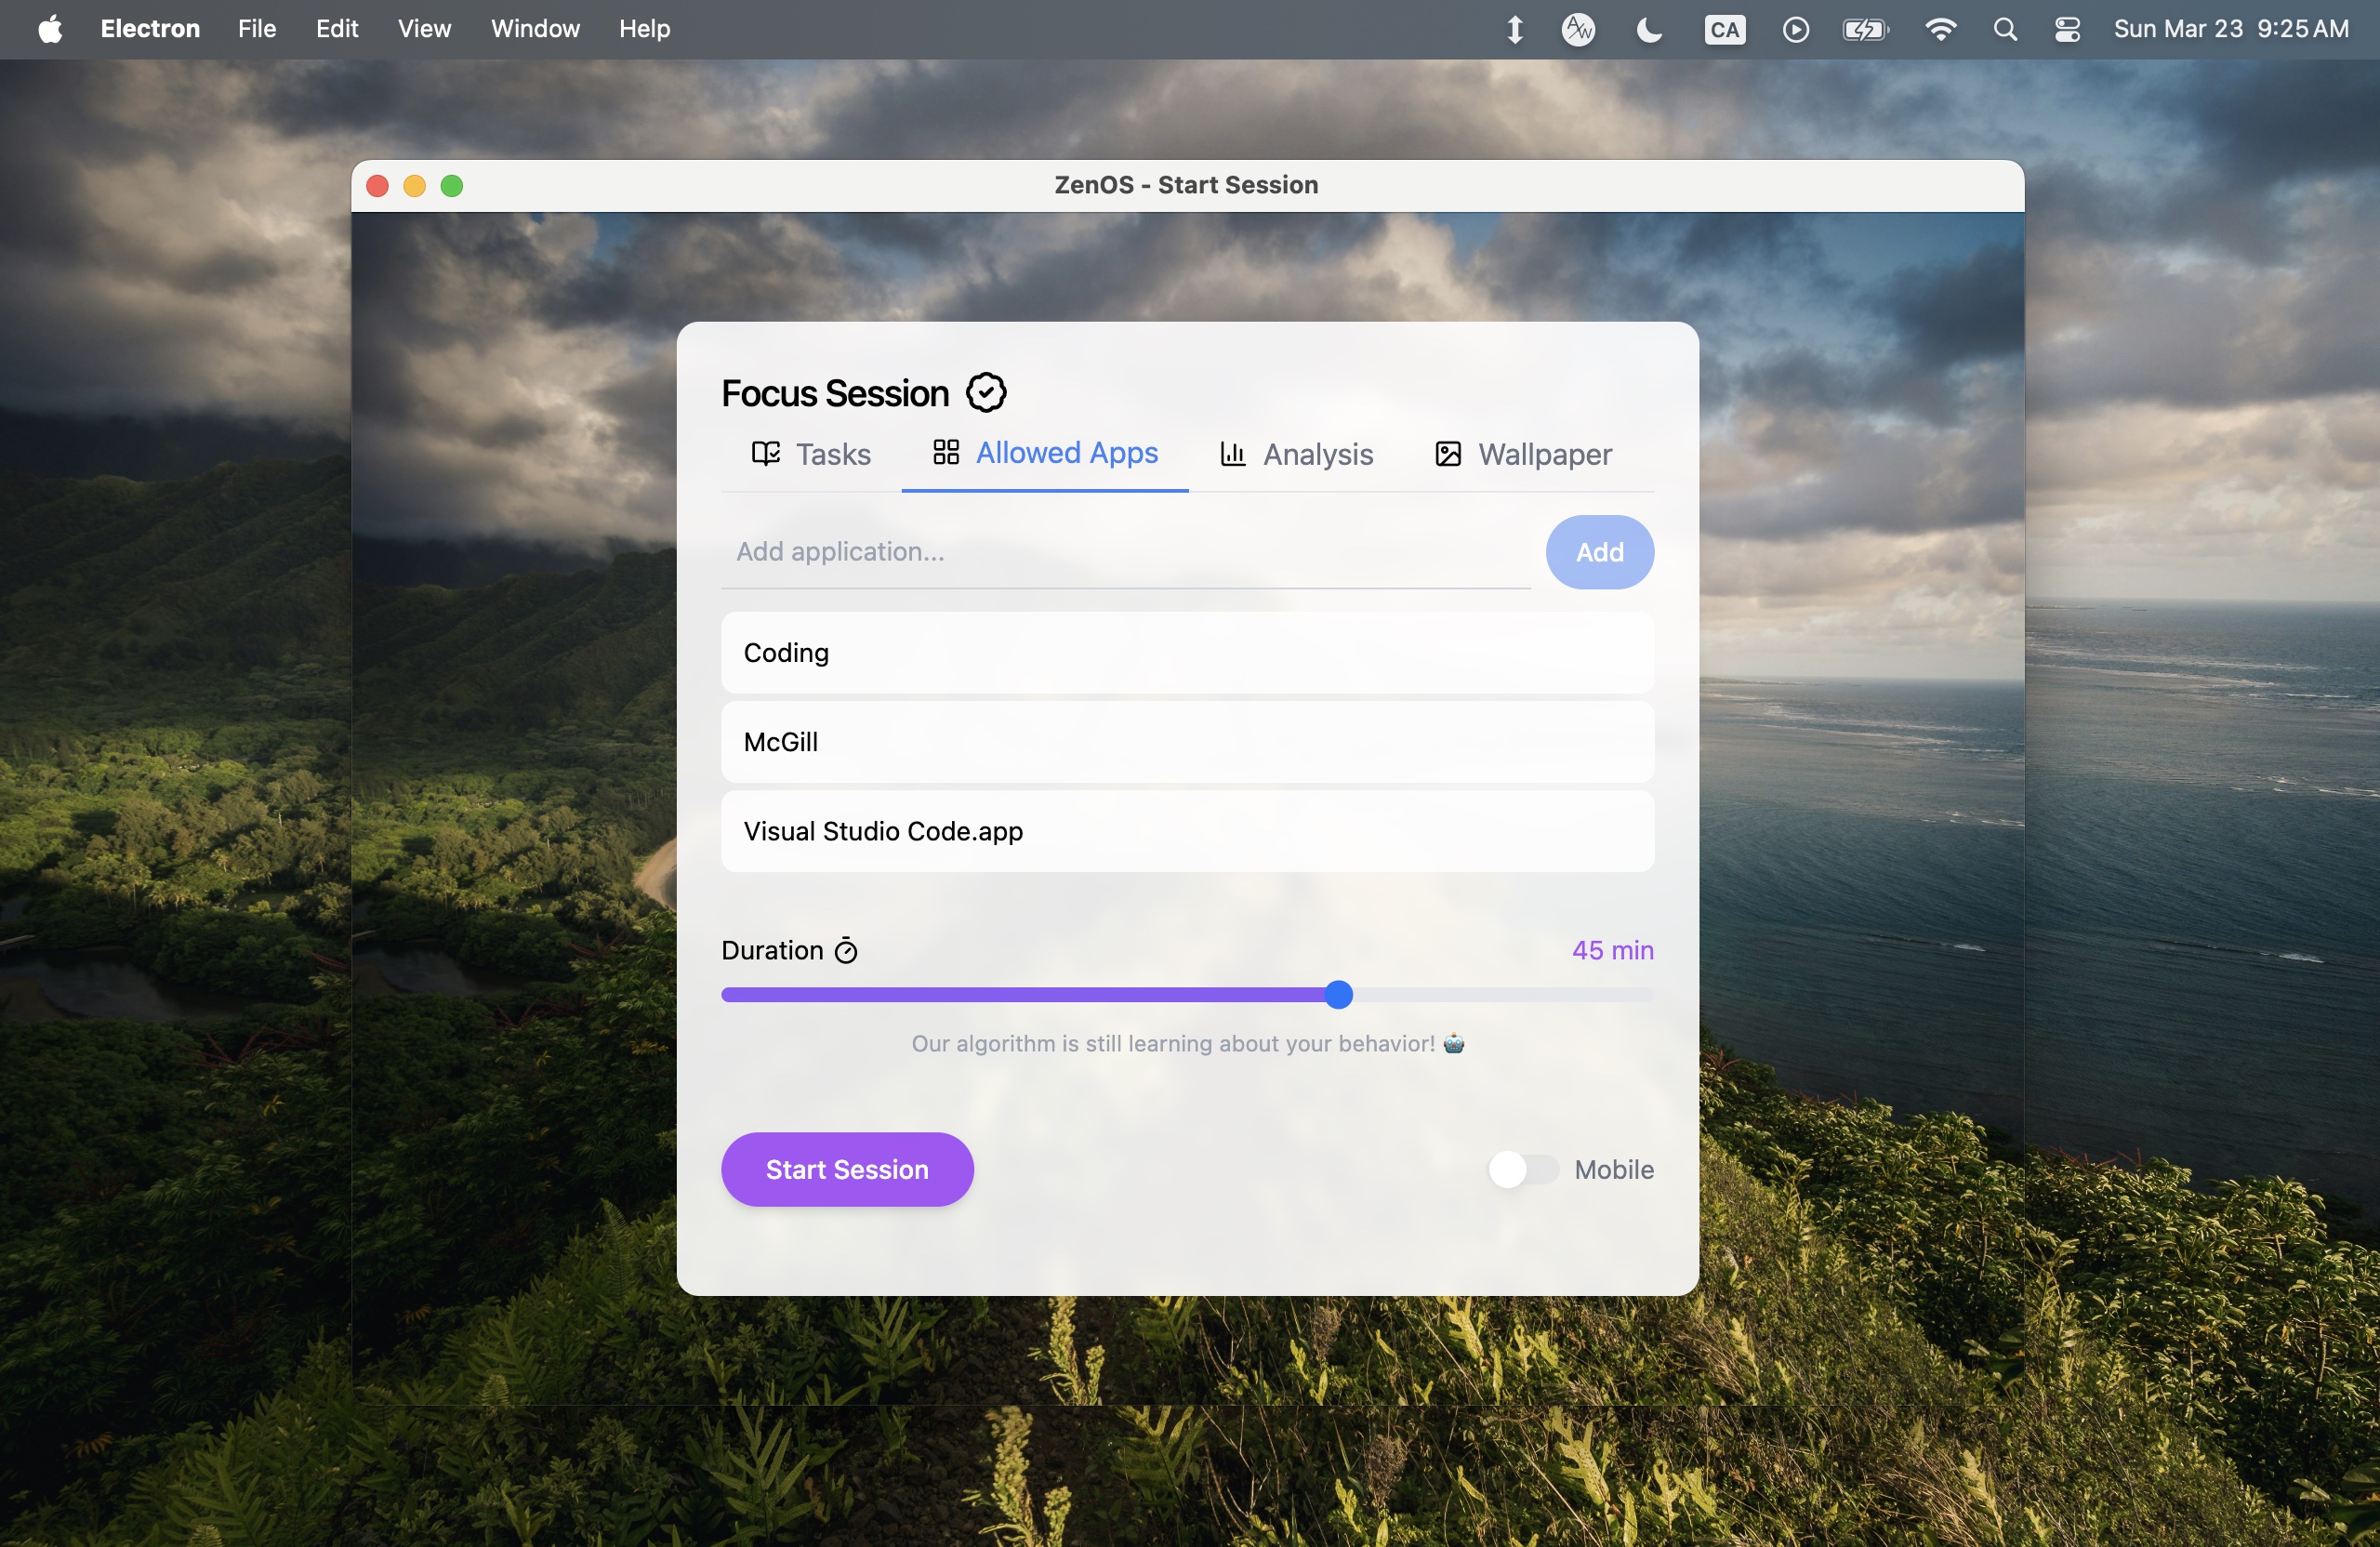
Task: Open the View menu
Action: 424,29
